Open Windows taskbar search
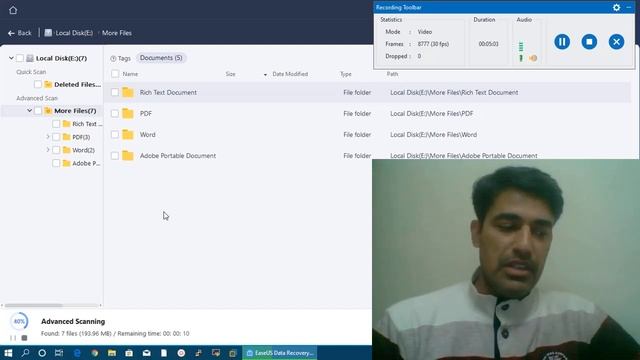 [x=25, y=353]
